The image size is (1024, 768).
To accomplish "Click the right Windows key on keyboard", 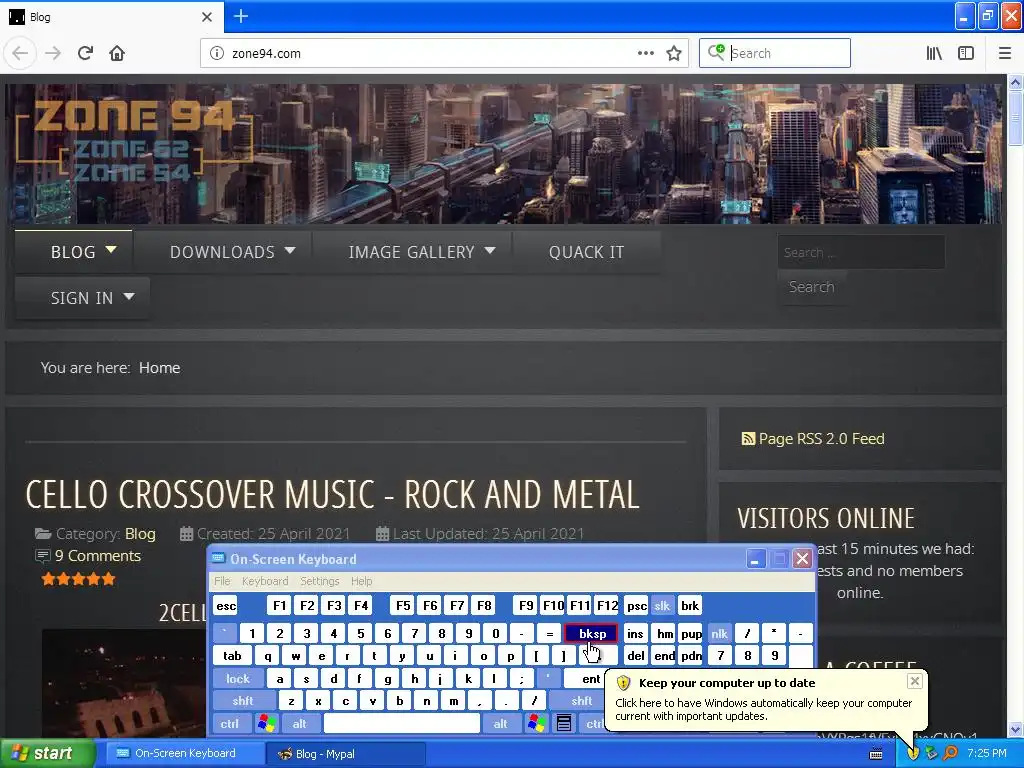I will point(537,723).
